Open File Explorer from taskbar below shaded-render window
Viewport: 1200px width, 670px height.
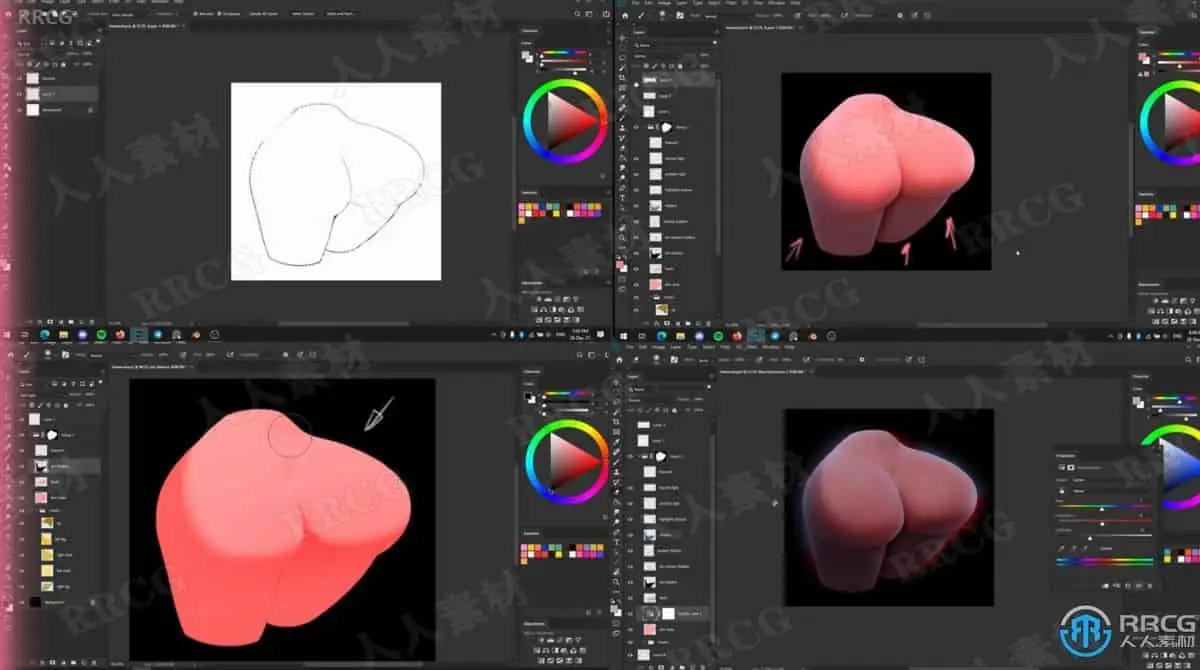point(680,334)
